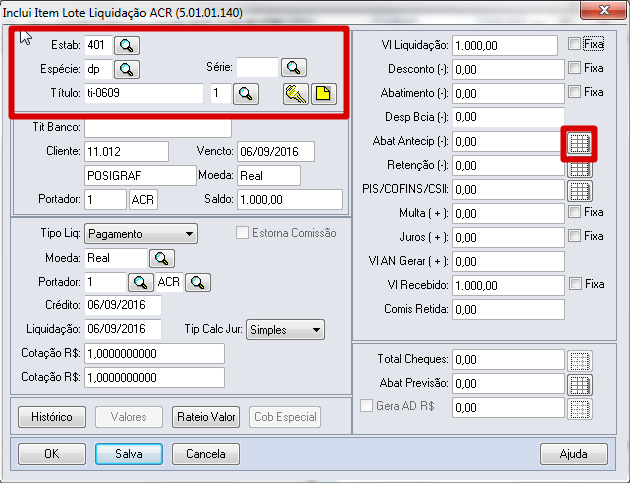Focus the Abat Antecip (-) value field
Viewport: 630px width, 483px height.
pyautogui.click(x=507, y=141)
